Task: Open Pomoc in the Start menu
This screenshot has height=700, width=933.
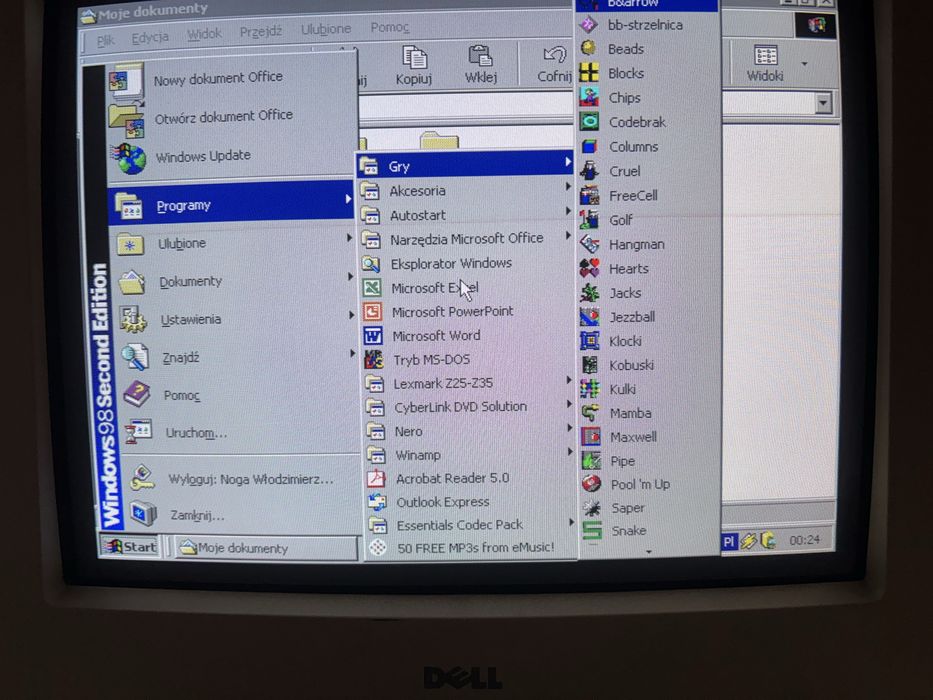Action: (237, 395)
